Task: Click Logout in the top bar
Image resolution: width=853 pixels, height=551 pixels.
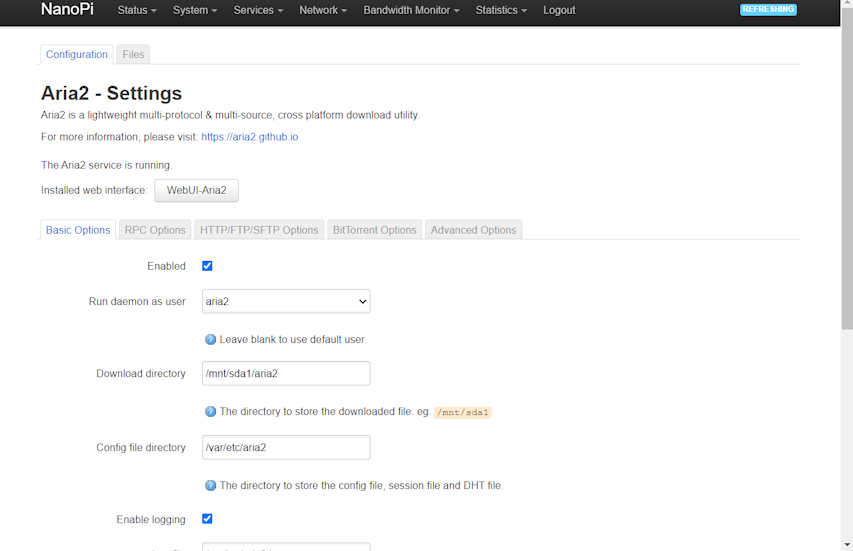Action: [559, 10]
